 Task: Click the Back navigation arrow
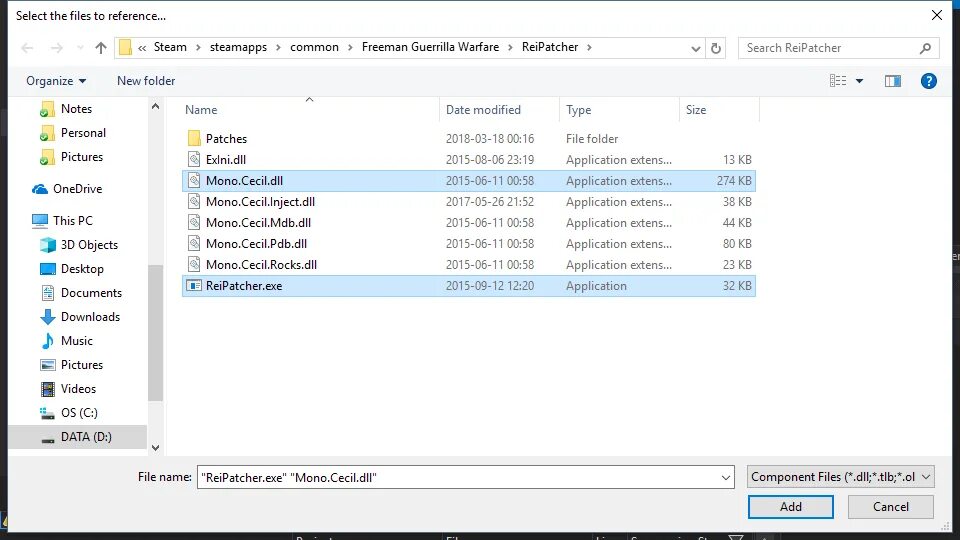(27, 48)
